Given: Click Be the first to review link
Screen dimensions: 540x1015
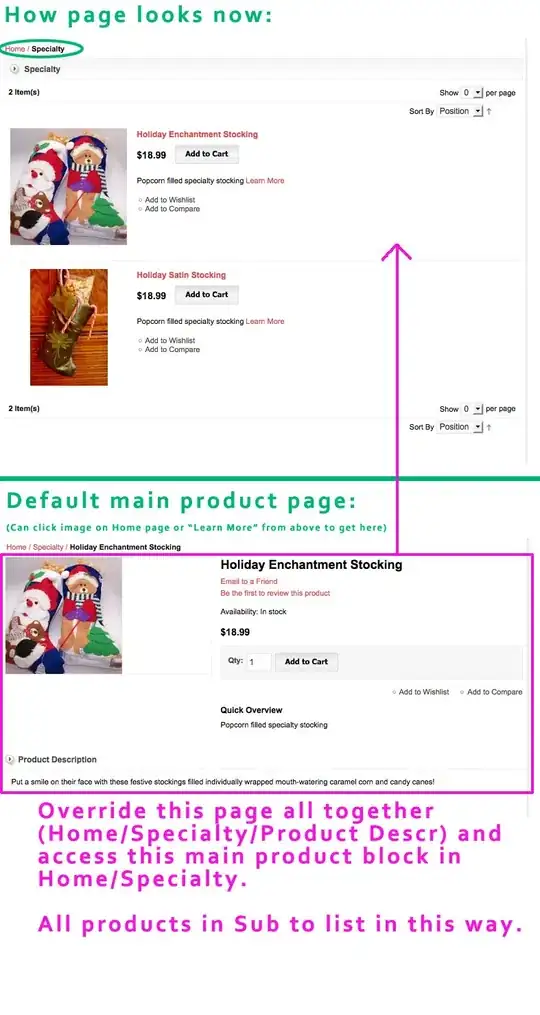Looking at the screenshot, I should coord(275,593).
